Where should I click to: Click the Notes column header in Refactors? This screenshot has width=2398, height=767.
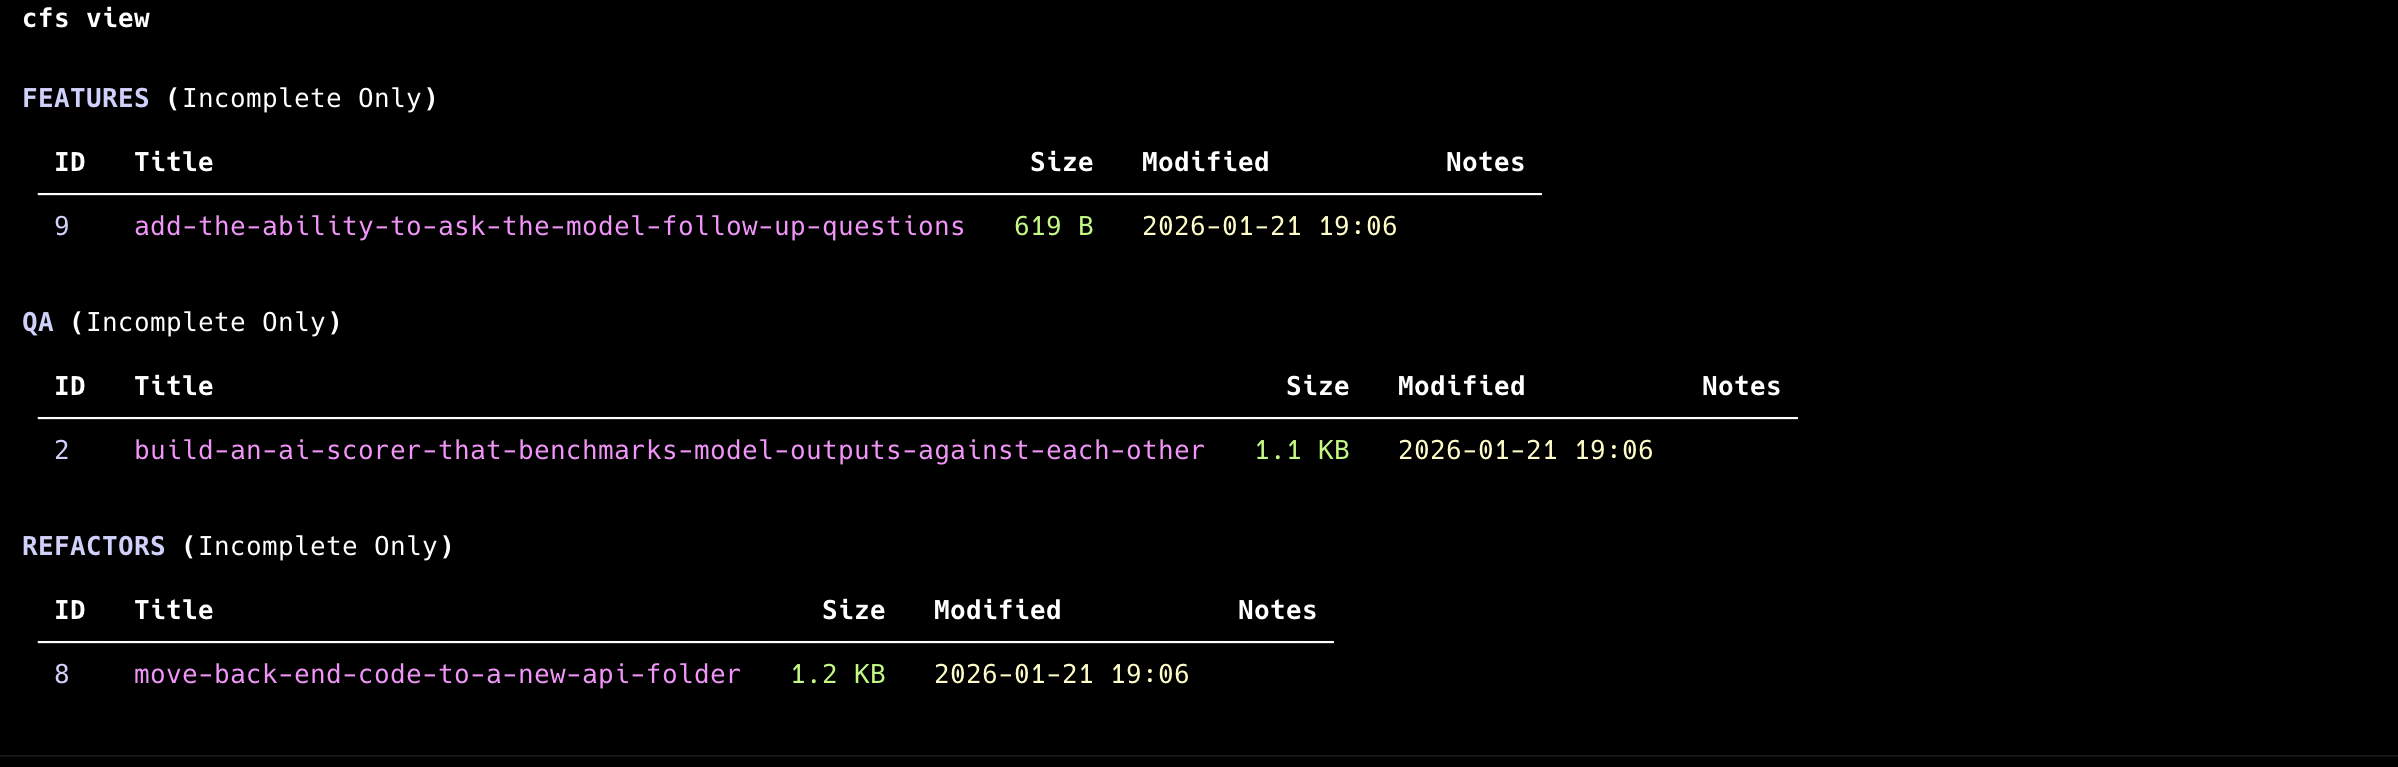click(x=1277, y=611)
